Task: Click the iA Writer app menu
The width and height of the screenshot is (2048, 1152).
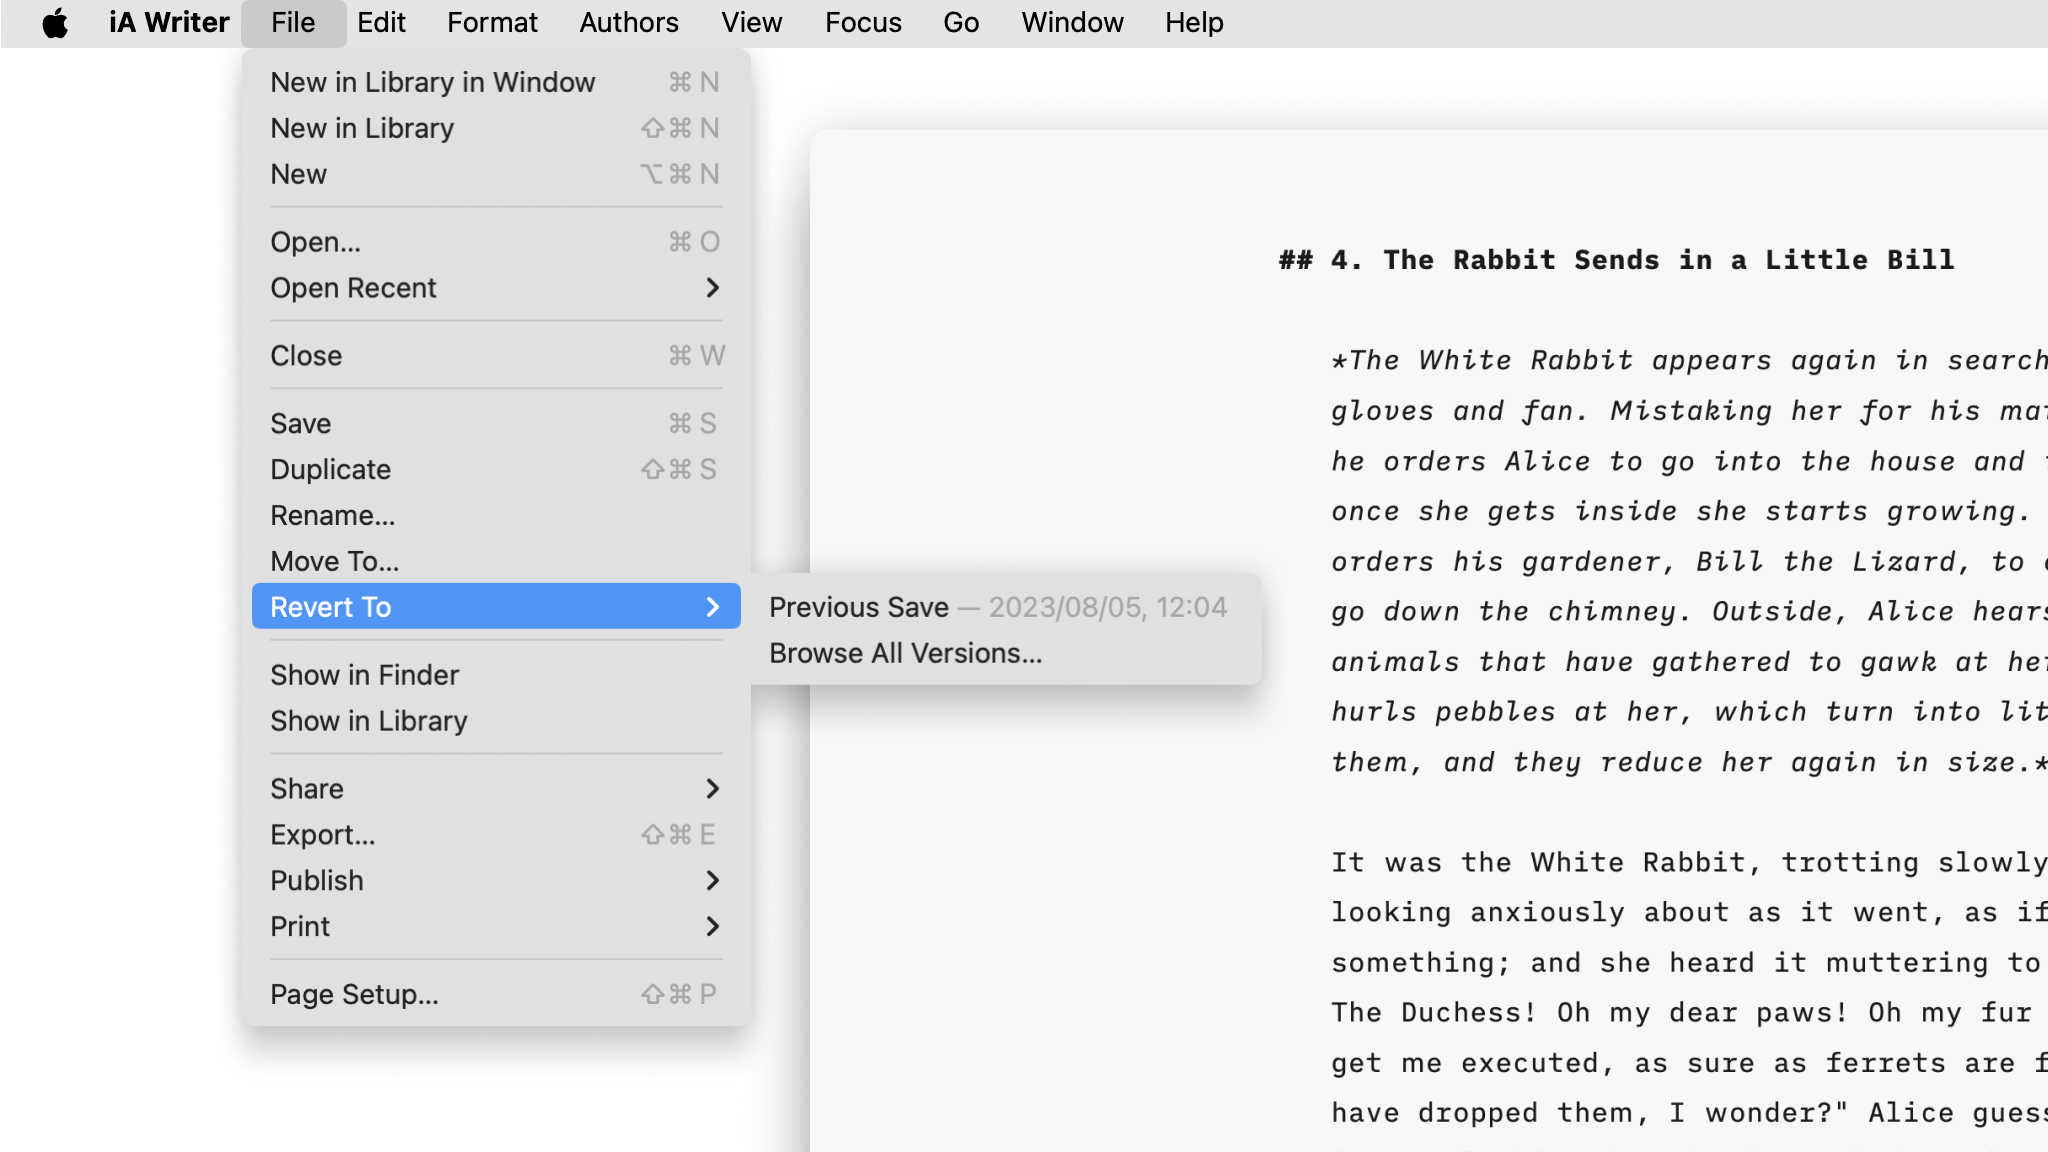Action: point(169,22)
